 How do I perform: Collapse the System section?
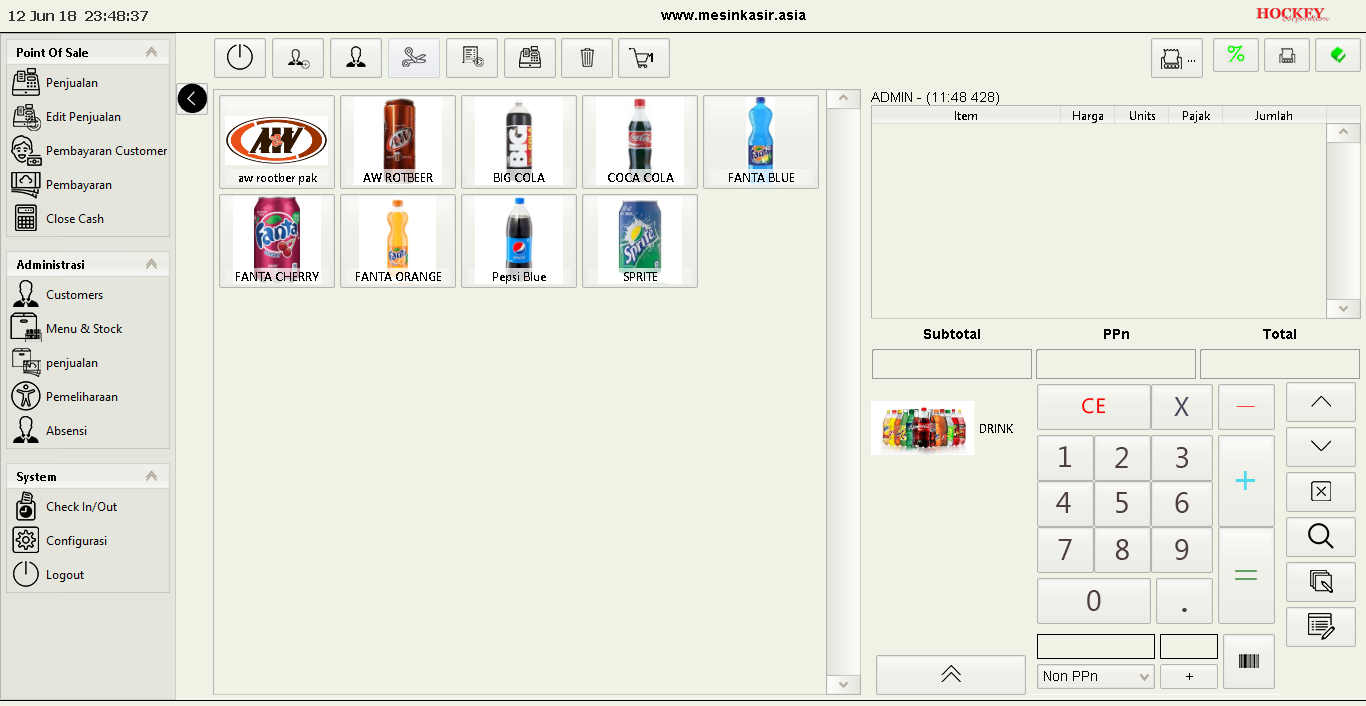[151, 476]
